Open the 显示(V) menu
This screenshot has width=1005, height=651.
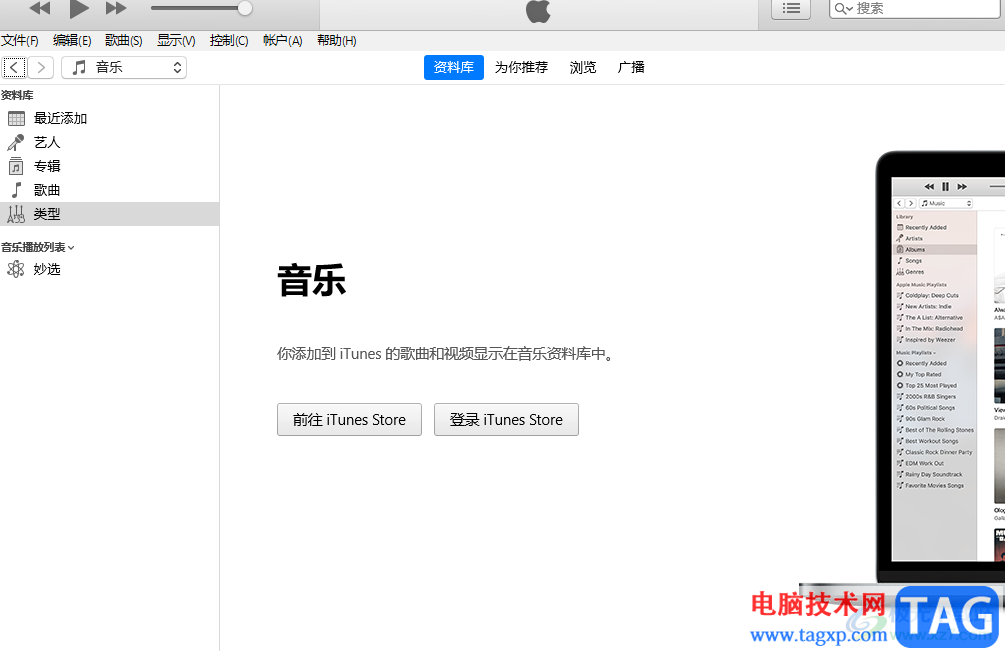[x=176, y=40]
